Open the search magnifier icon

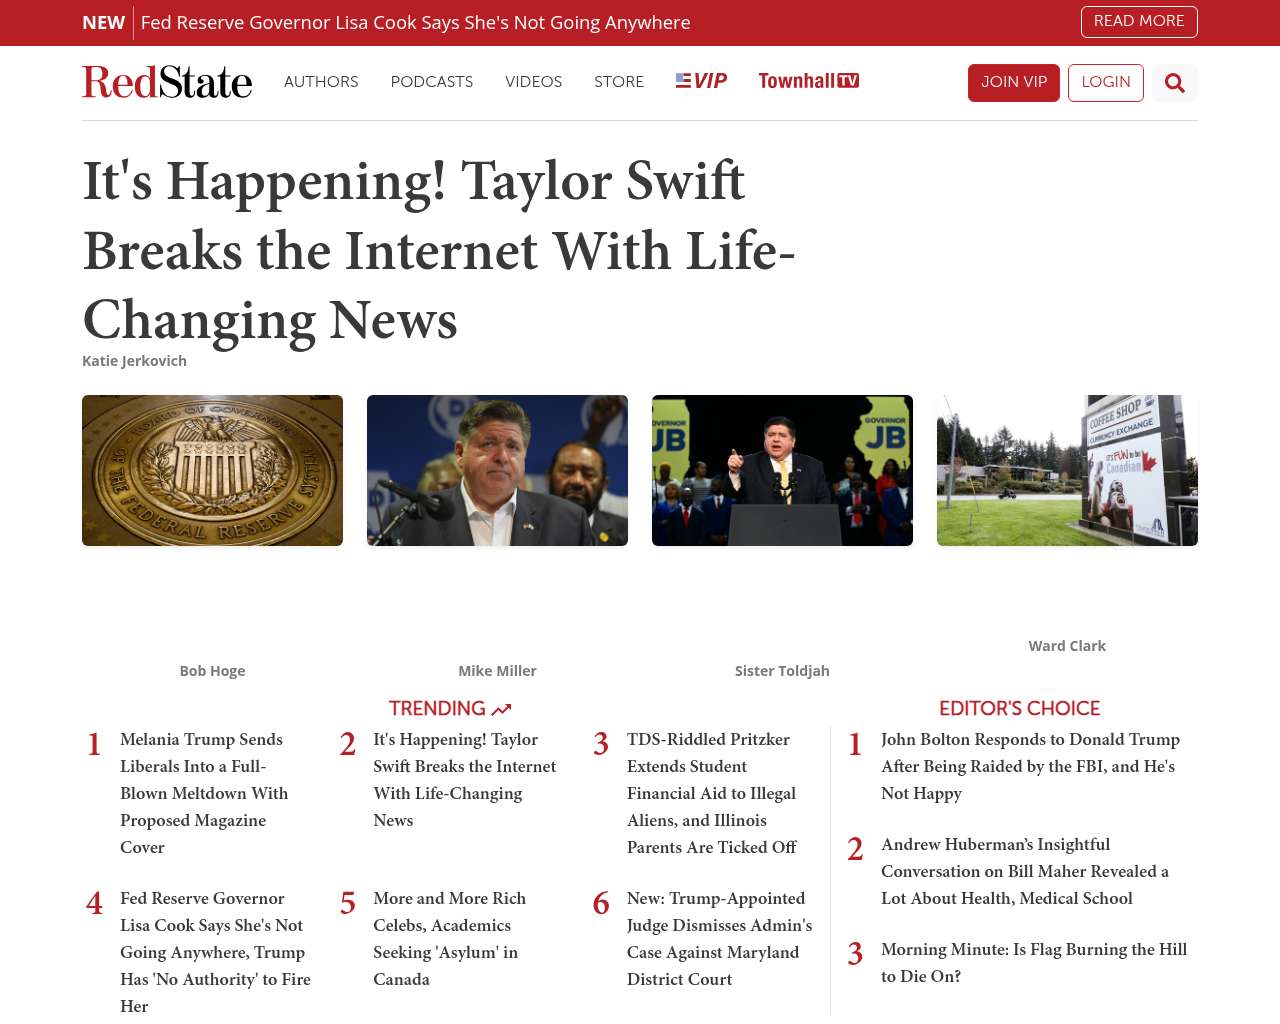[1175, 83]
